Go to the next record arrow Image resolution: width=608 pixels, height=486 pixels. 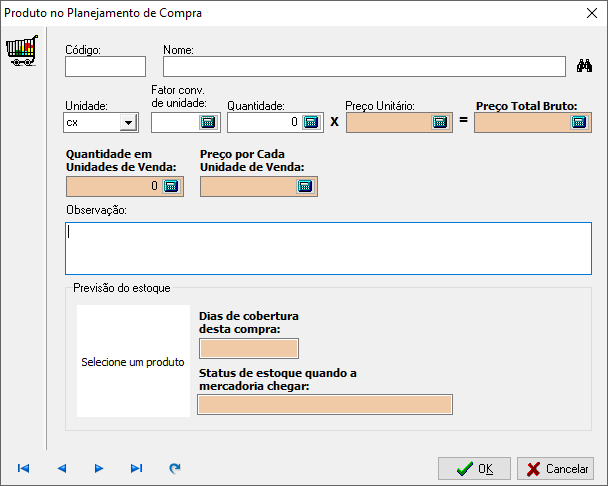tap(99, 468)
